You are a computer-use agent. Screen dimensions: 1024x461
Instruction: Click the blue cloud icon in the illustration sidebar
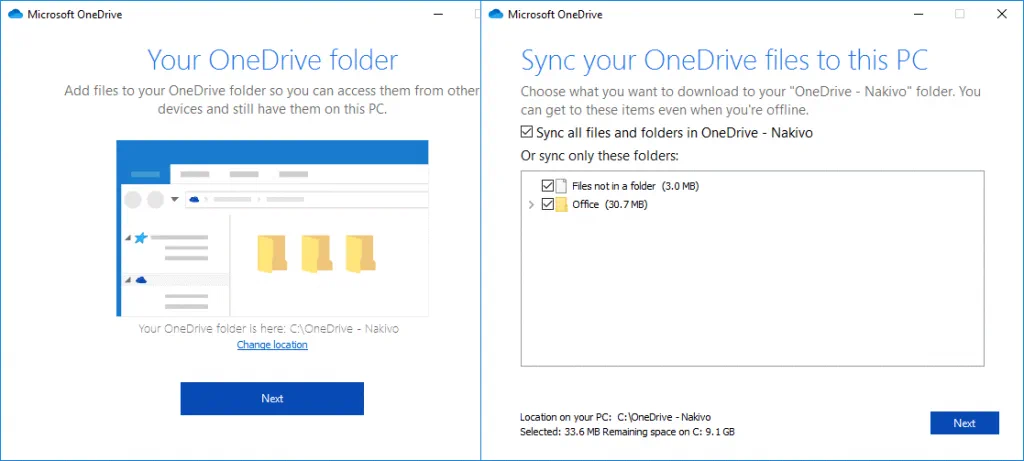[141, 280]
